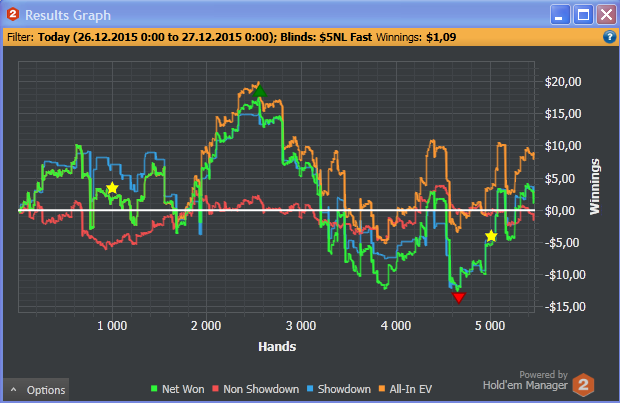
Task: Maximize the Results Graph window
Action: [x=583, y=15]
